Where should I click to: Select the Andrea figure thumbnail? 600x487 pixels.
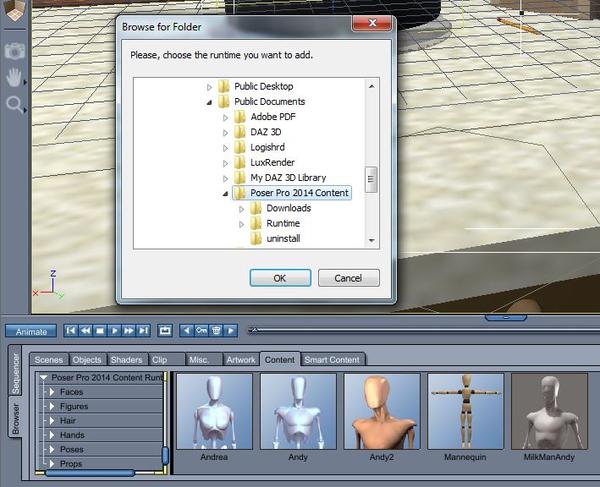tap(214, 411)
